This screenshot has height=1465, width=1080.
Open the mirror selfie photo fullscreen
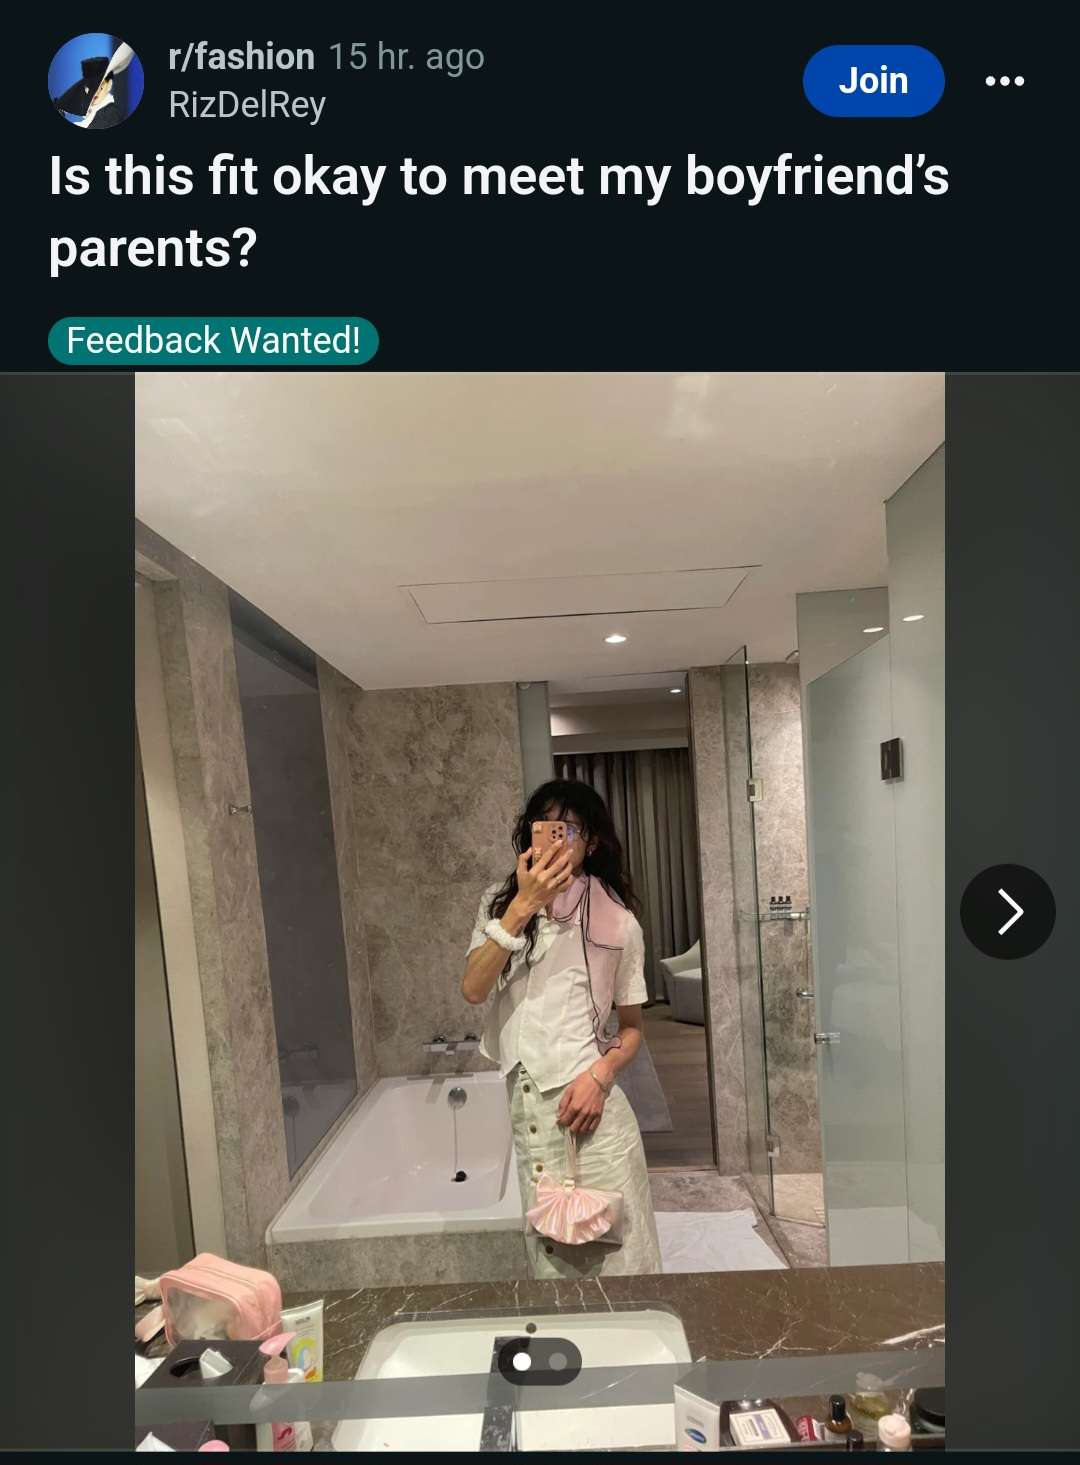[x=540, y=911]
